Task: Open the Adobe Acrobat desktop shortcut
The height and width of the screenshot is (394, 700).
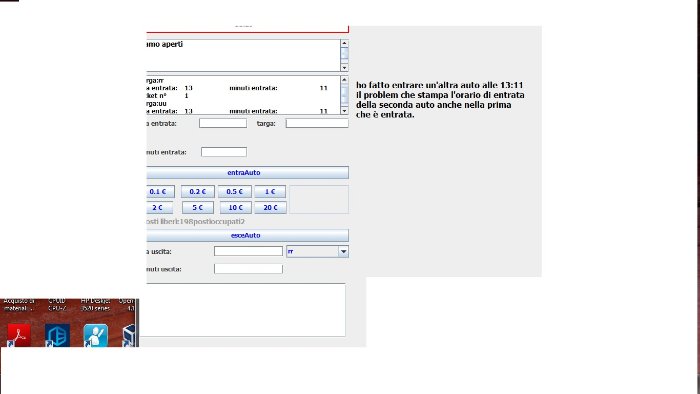Action: tap(19, 336)
